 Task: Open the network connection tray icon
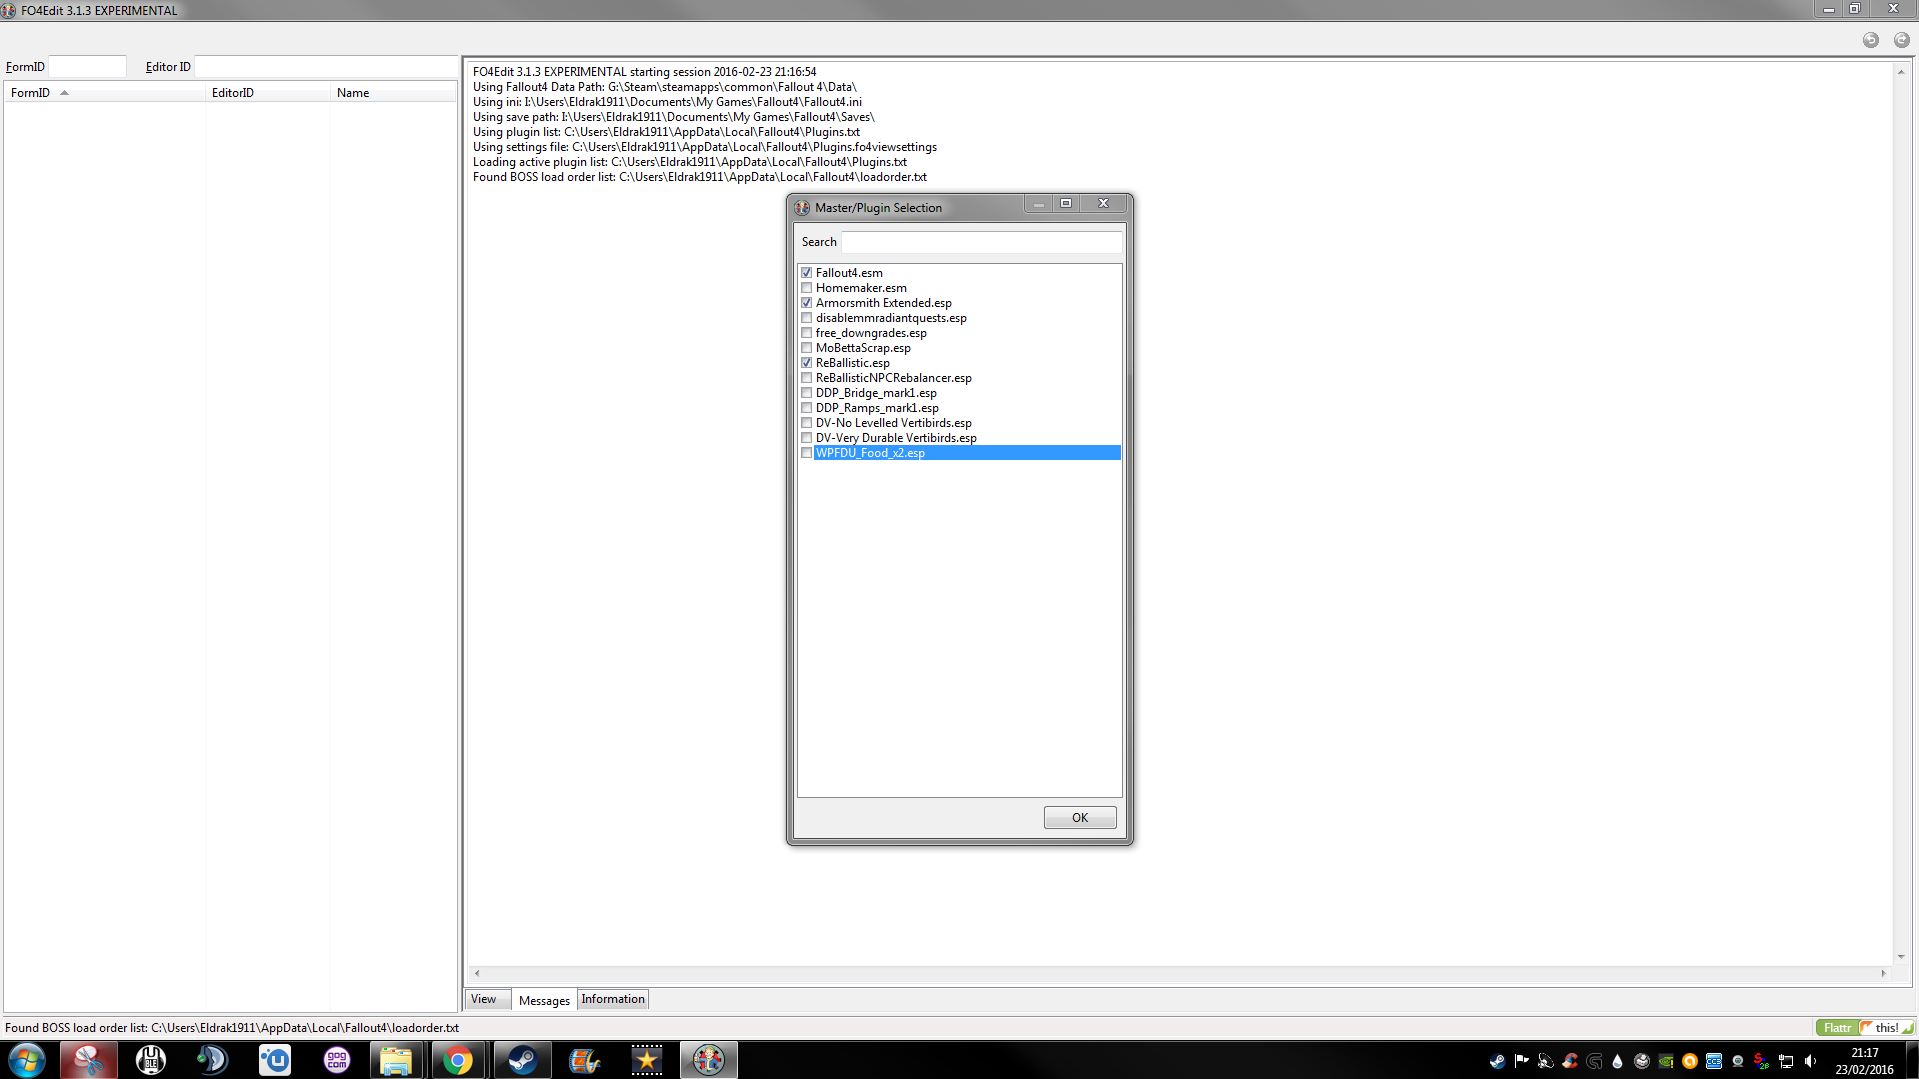click(1786, 1061)
